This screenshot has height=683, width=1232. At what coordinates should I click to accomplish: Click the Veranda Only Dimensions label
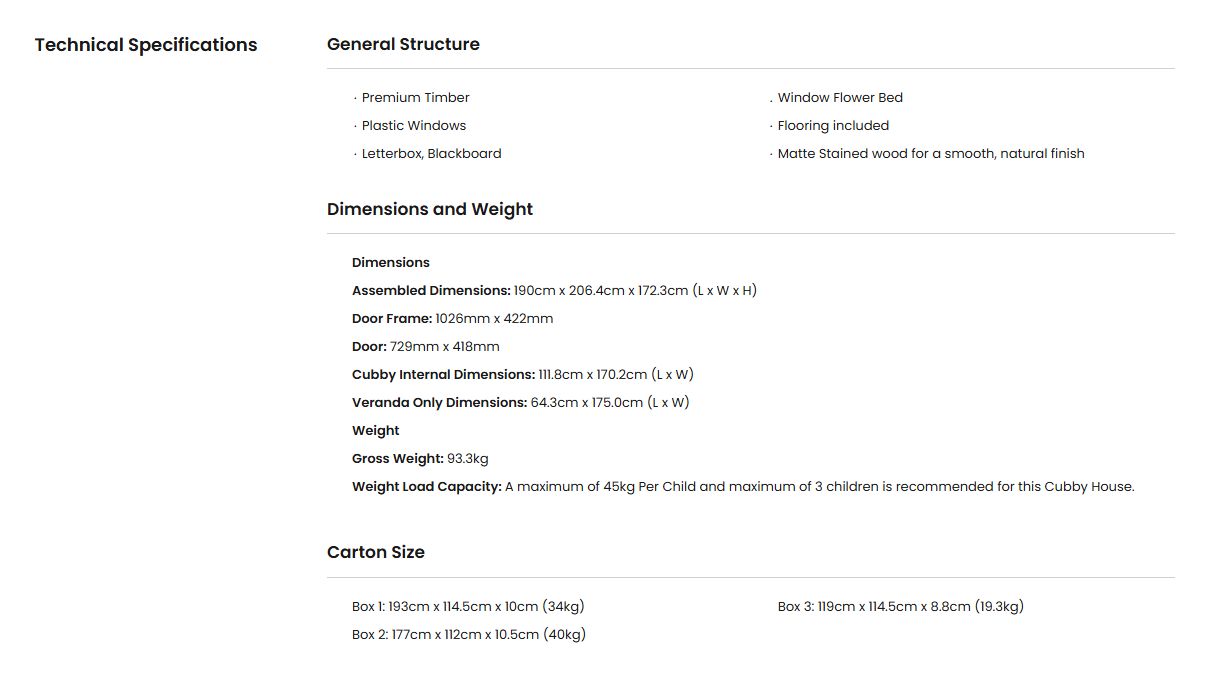click(x=439, y=403)
